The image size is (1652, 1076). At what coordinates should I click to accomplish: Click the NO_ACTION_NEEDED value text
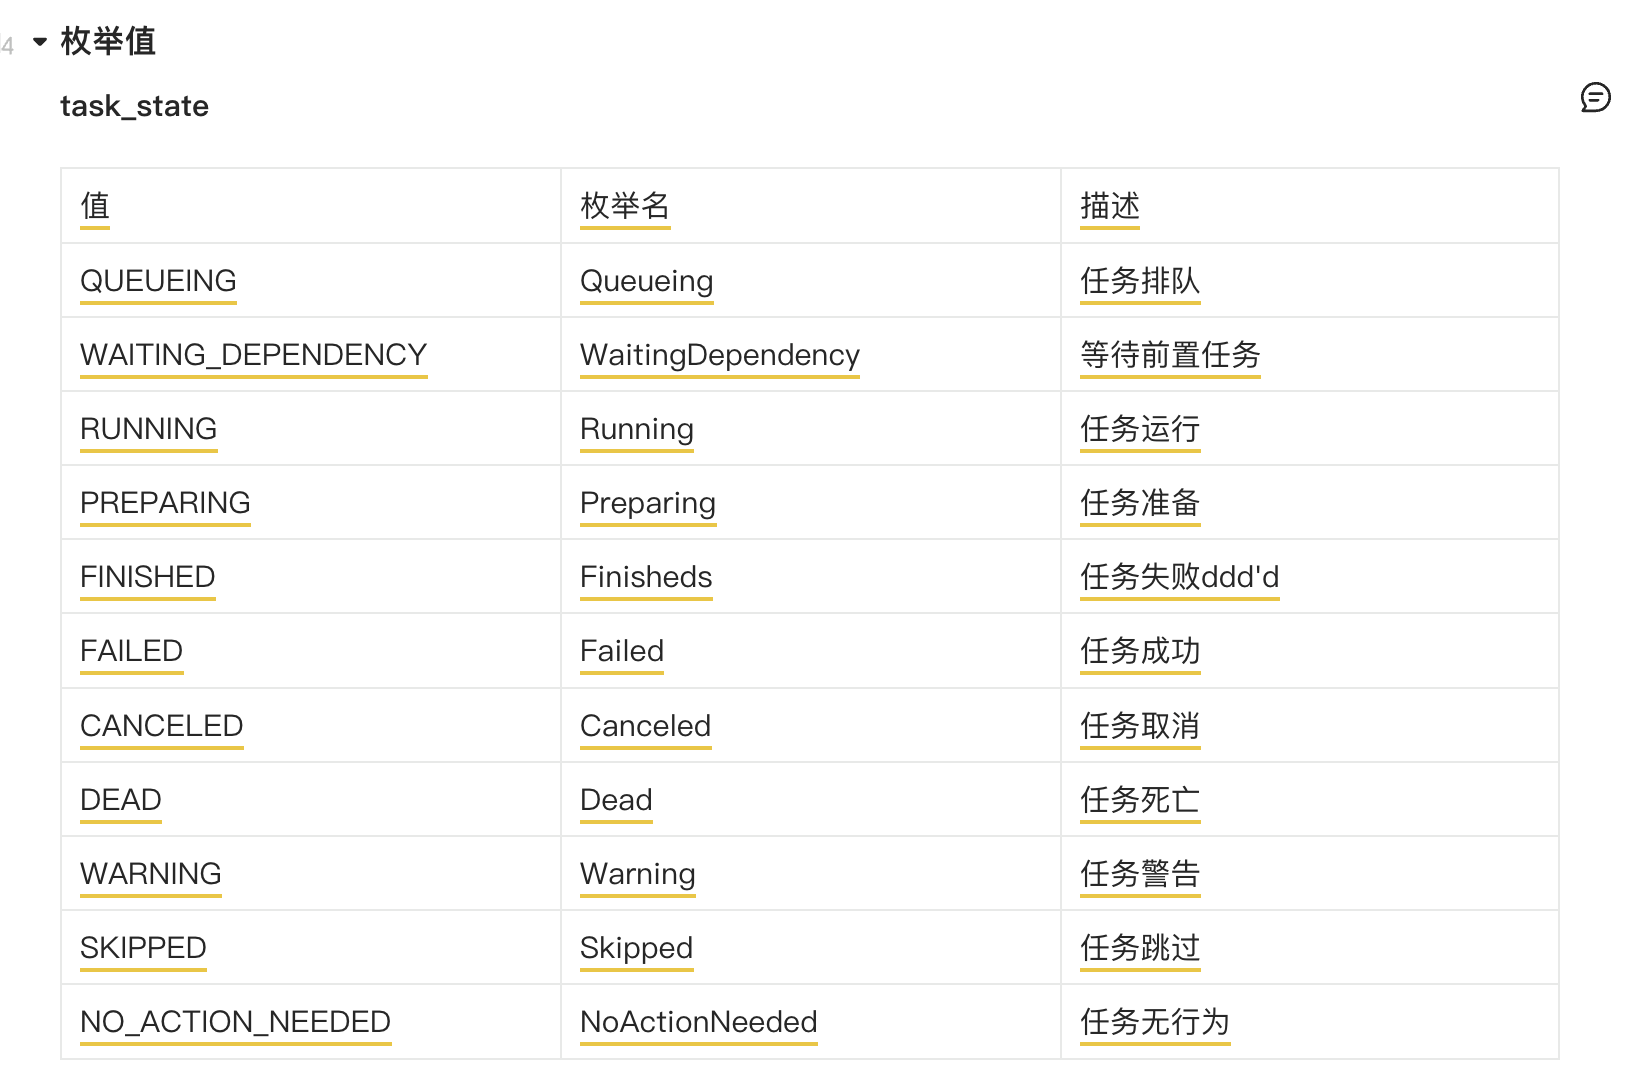click(x=235, y=1022)
